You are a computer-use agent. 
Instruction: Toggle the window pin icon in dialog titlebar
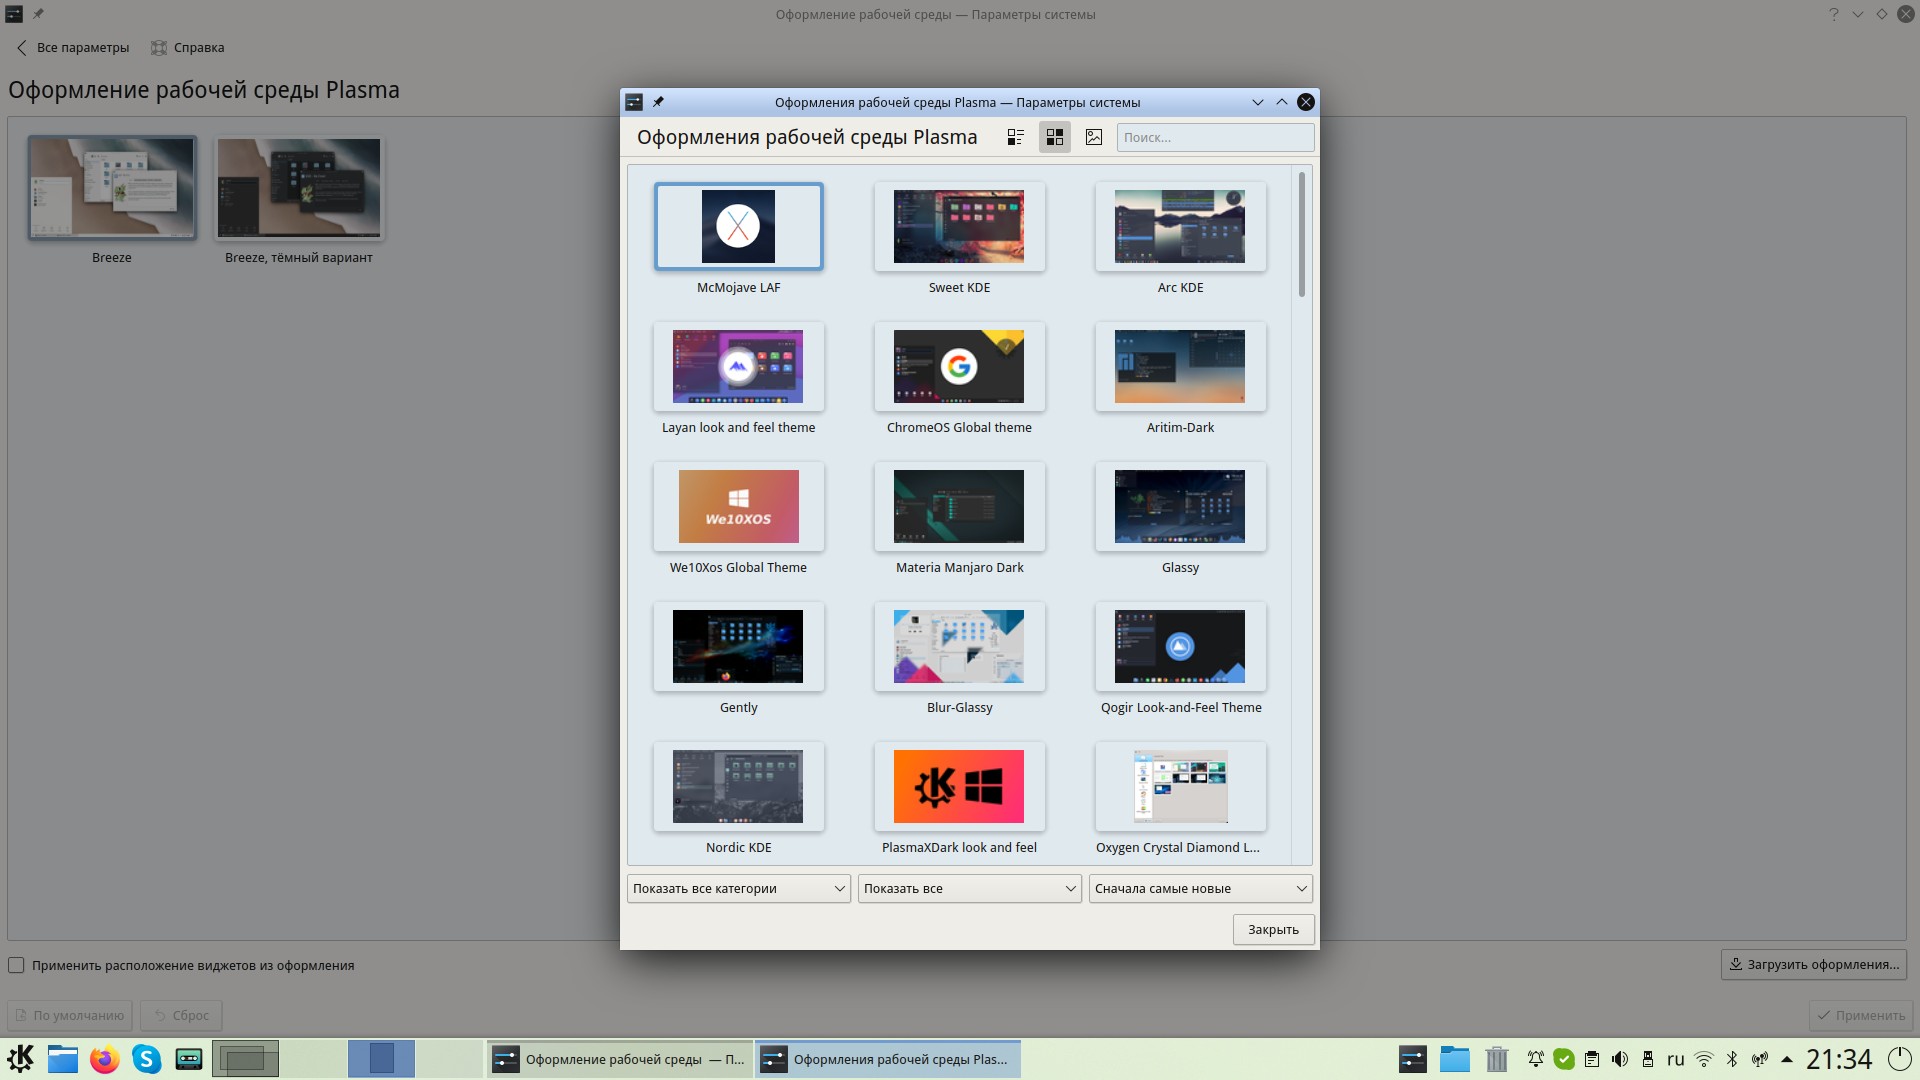point(658,102)
